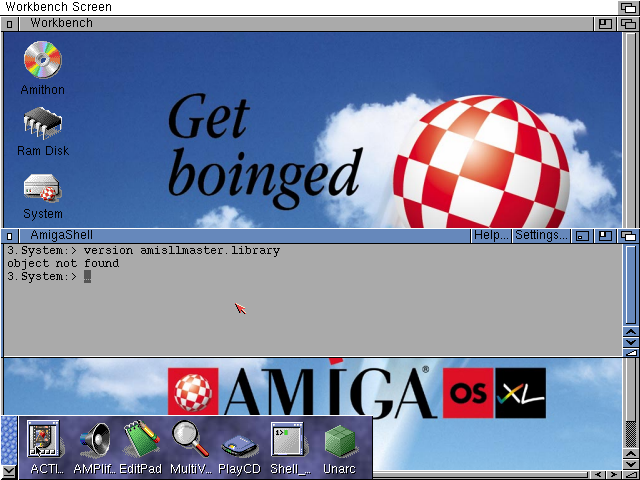Click the Workbench Screen title text
The width and height of the screenshot is (640, 480).
click(58, 7)
